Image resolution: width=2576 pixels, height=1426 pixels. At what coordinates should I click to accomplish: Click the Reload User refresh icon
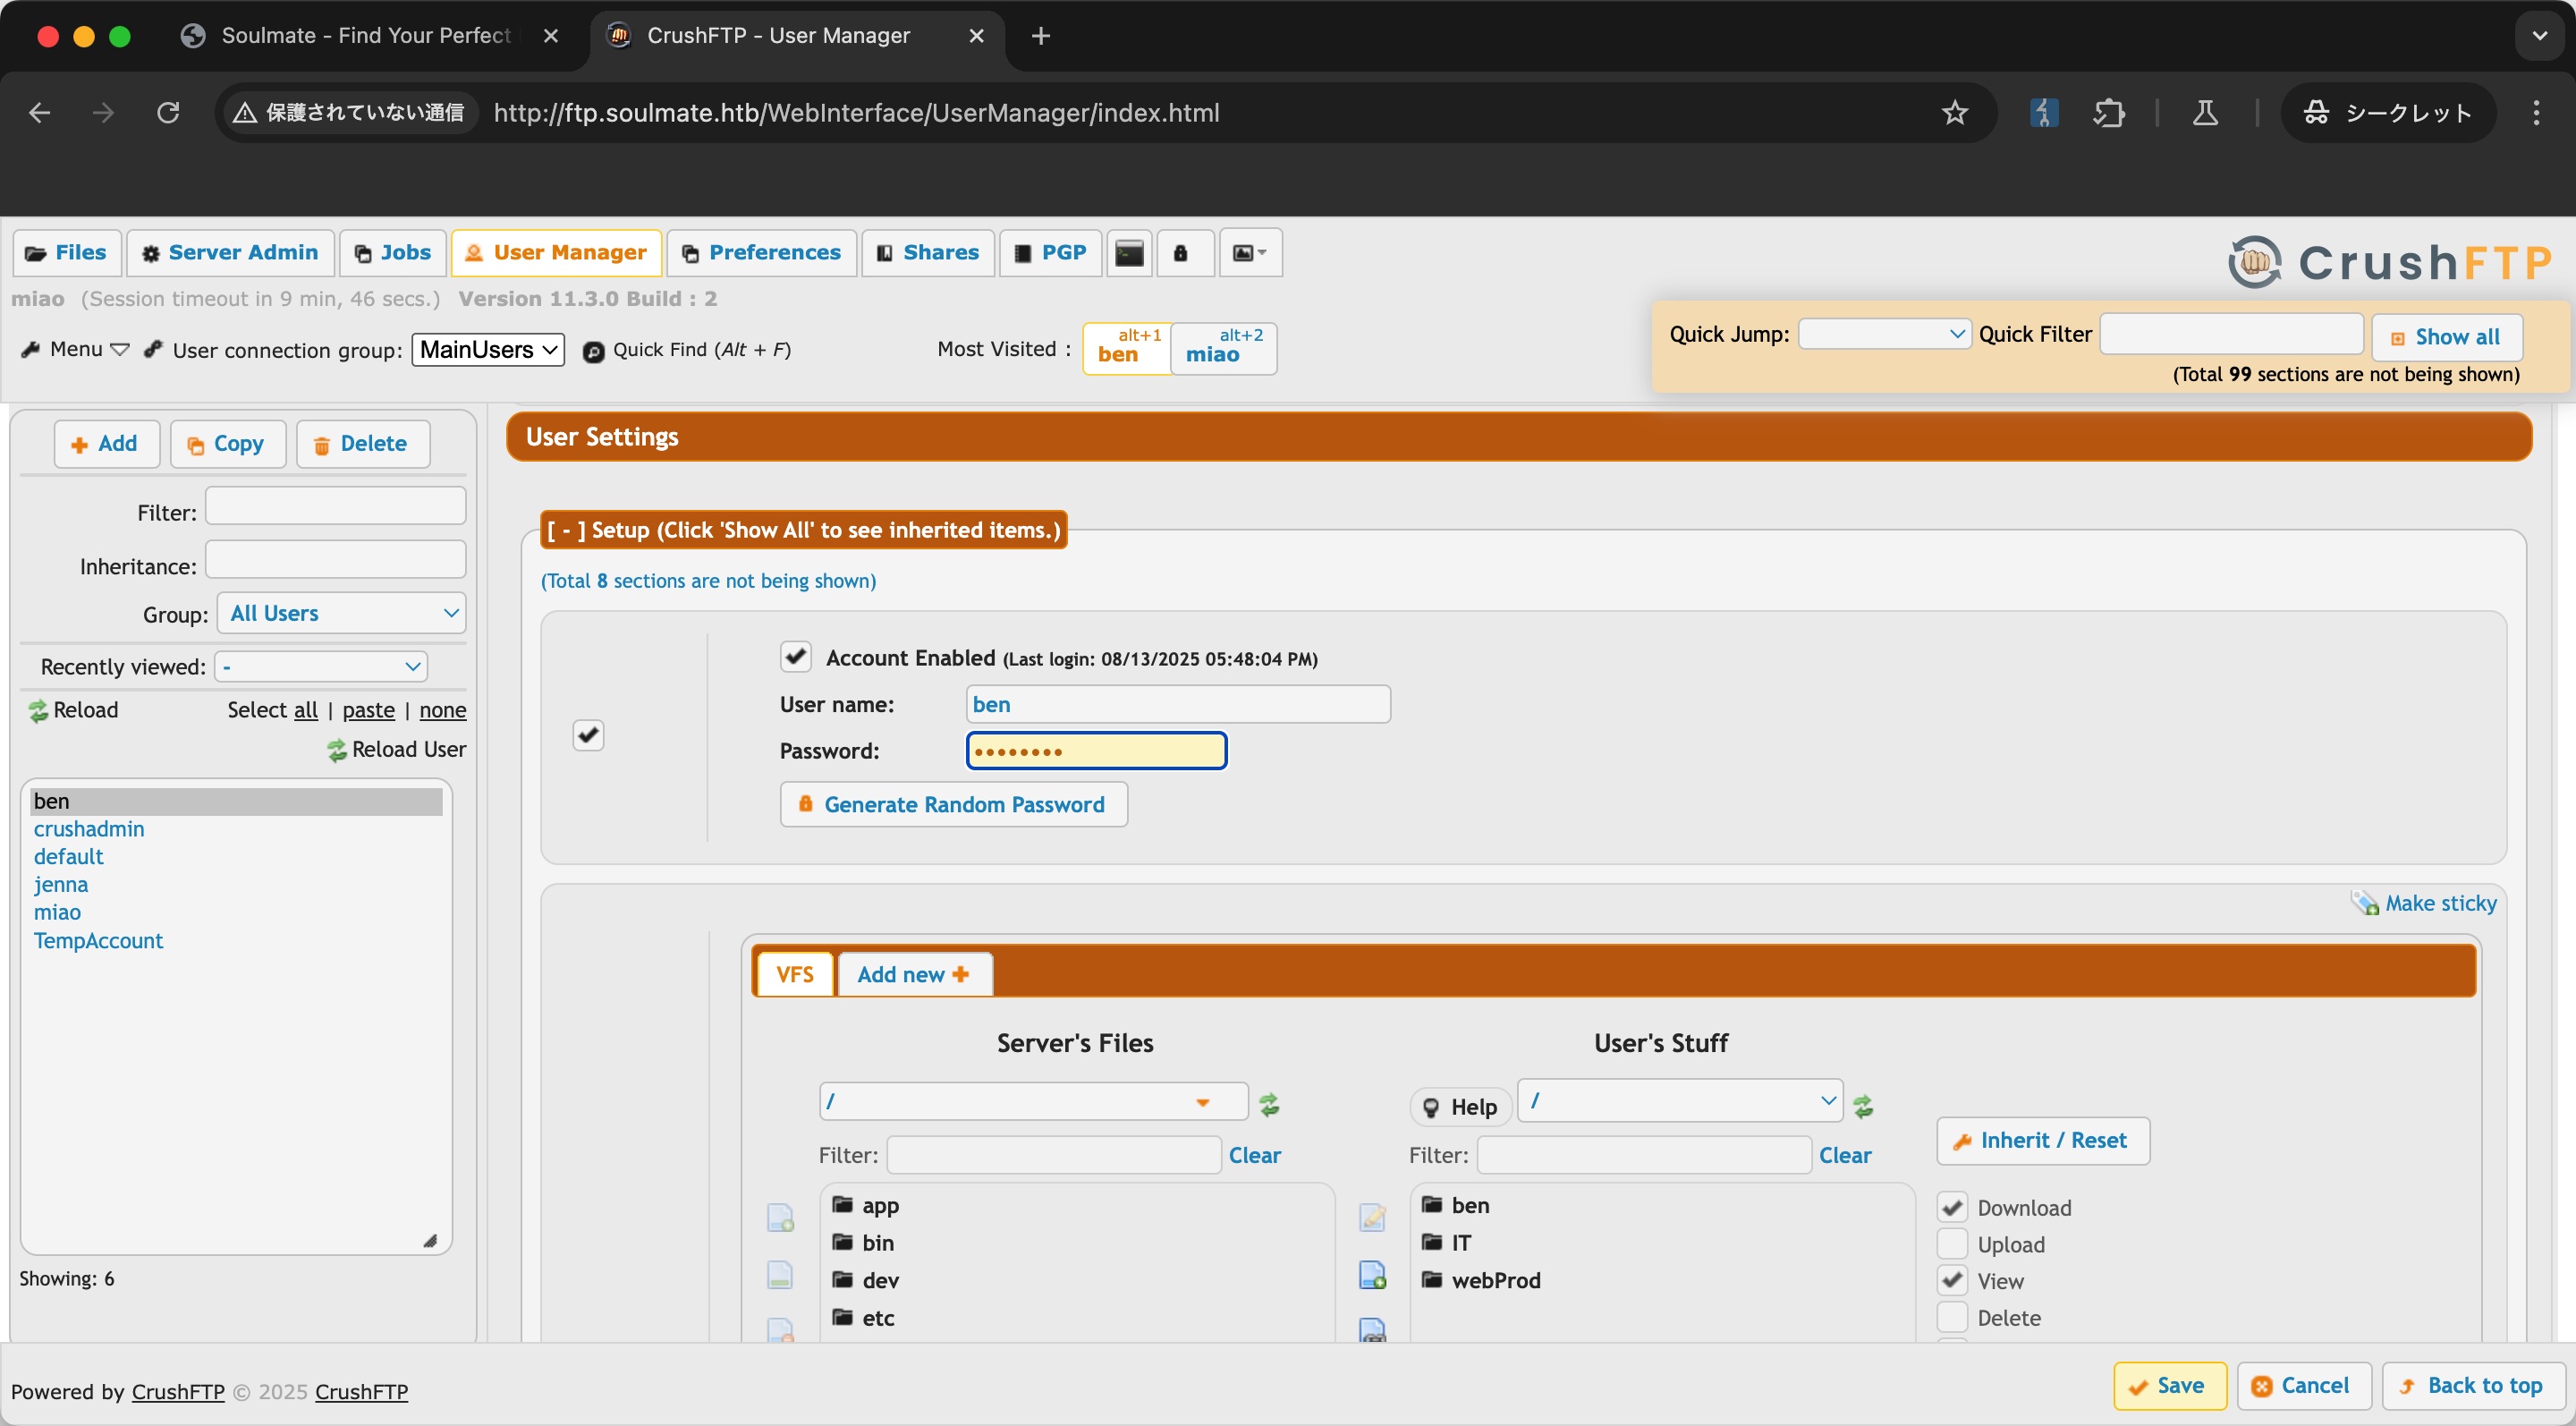[x=337, y=750]
